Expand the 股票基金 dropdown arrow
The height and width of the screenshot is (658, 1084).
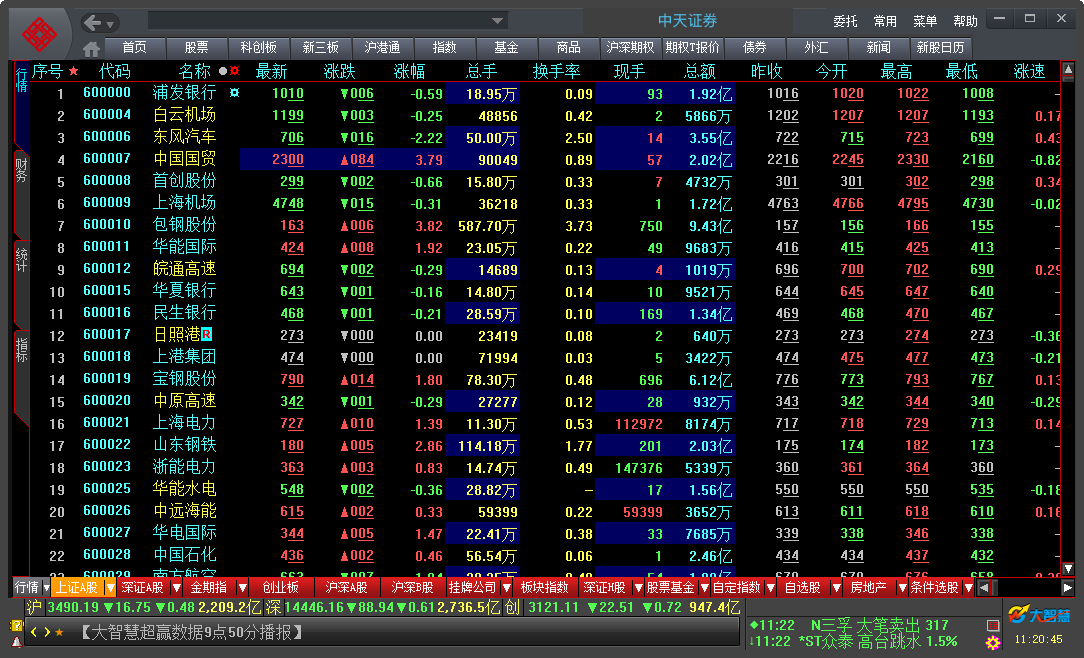pos(704,588)
